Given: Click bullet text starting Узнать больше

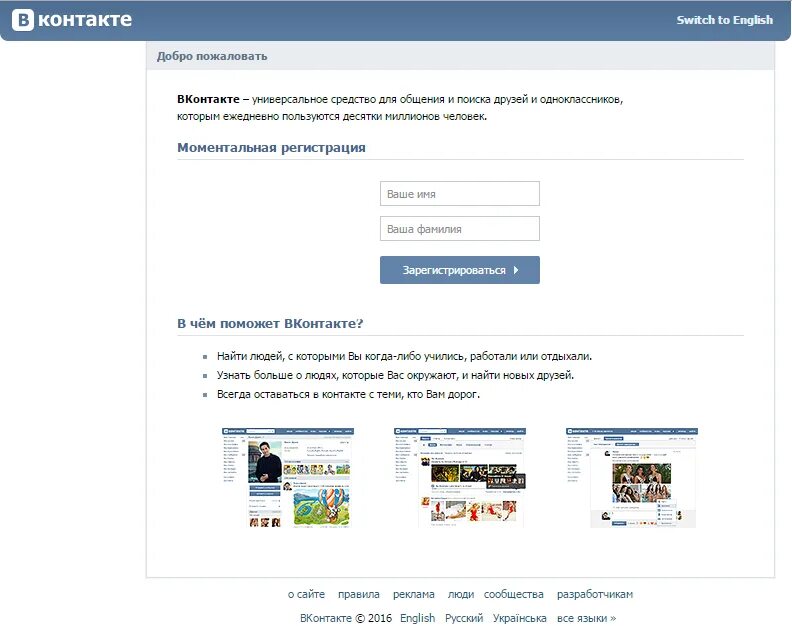Looking at the screenshot, I should point(395,375).
